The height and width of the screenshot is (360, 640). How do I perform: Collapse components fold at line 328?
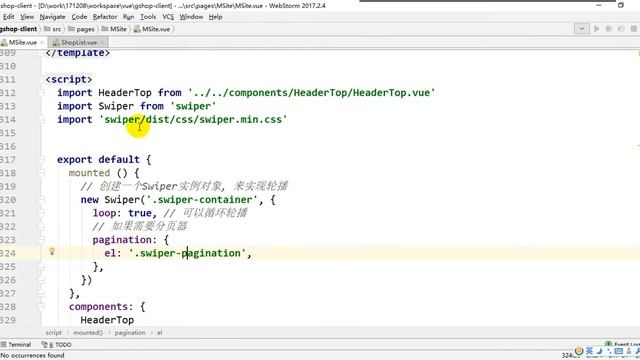41,307
